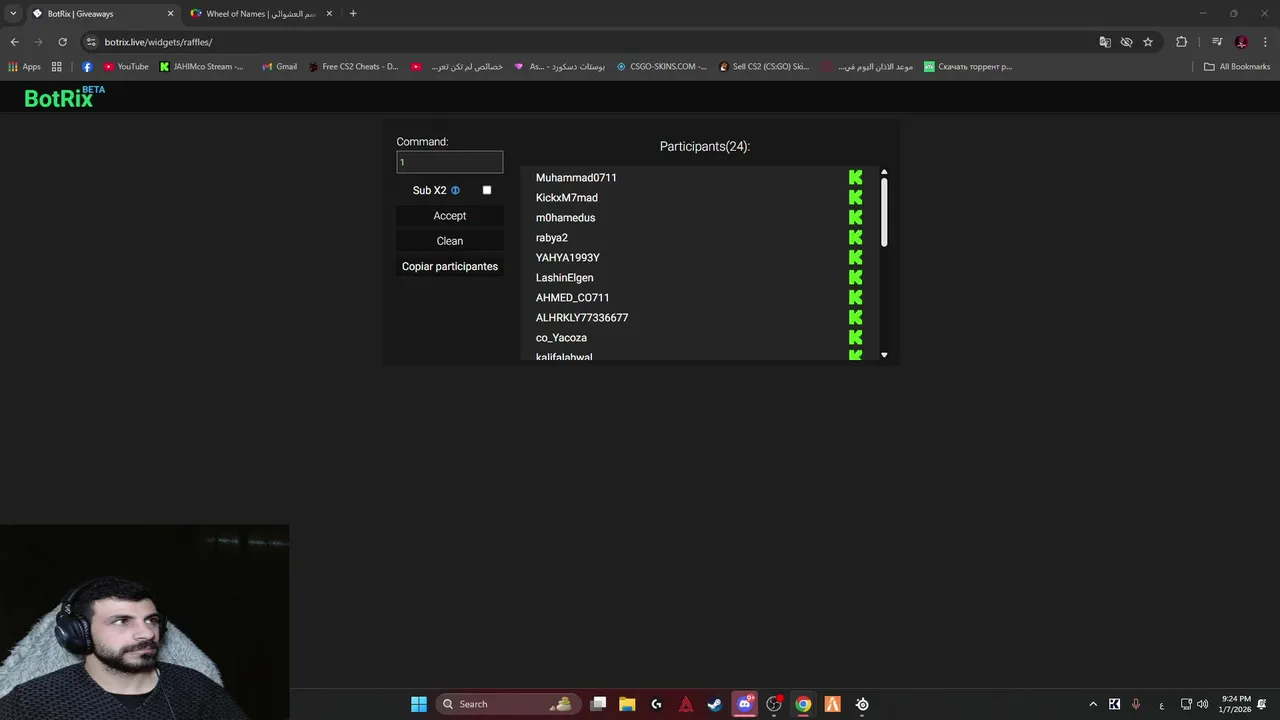The height and width of the screenshot is (720, 1280).
Task: Open Discord from the taskbar
Action: coord(744,704)
